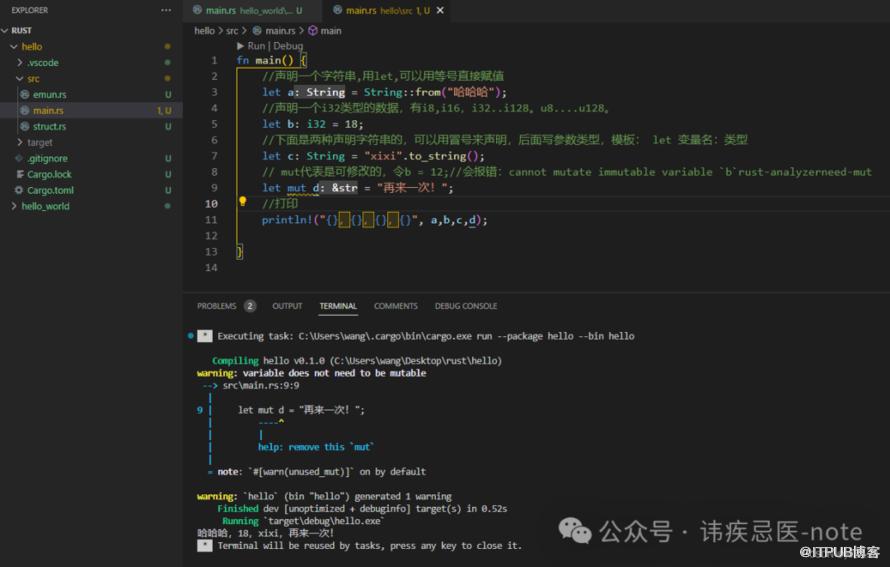This screenshot has width=890, height=567.
Task: Click the lightbulb quick-fix icon on line 10
Action: (x=242, y=203)
